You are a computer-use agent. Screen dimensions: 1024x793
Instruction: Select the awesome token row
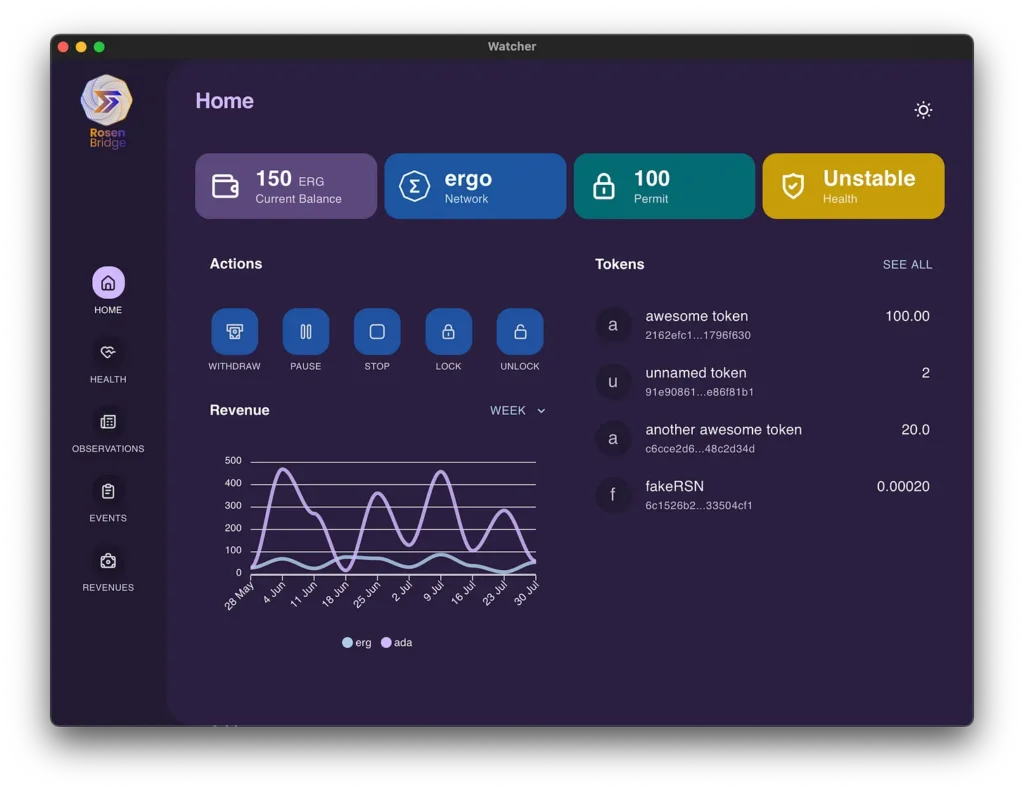[762, 325]
